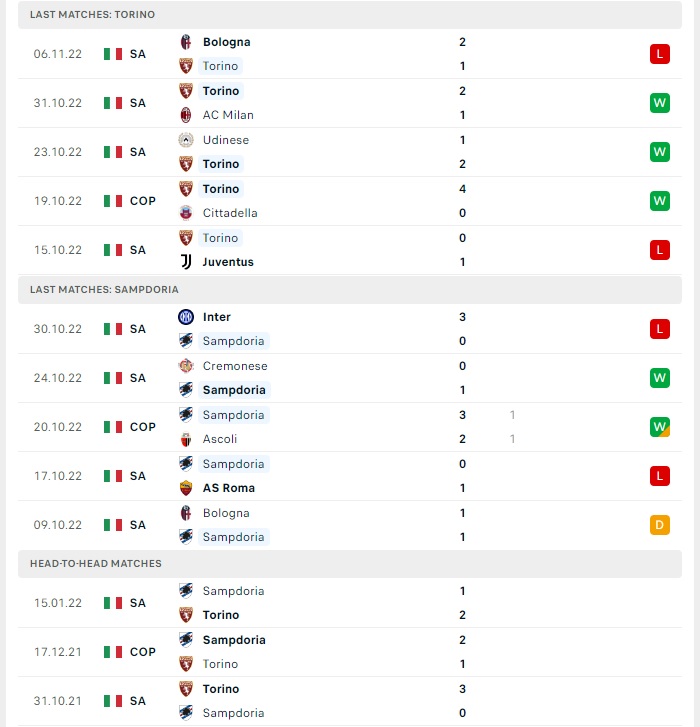Click the Cremonese club crest icon

186,366
